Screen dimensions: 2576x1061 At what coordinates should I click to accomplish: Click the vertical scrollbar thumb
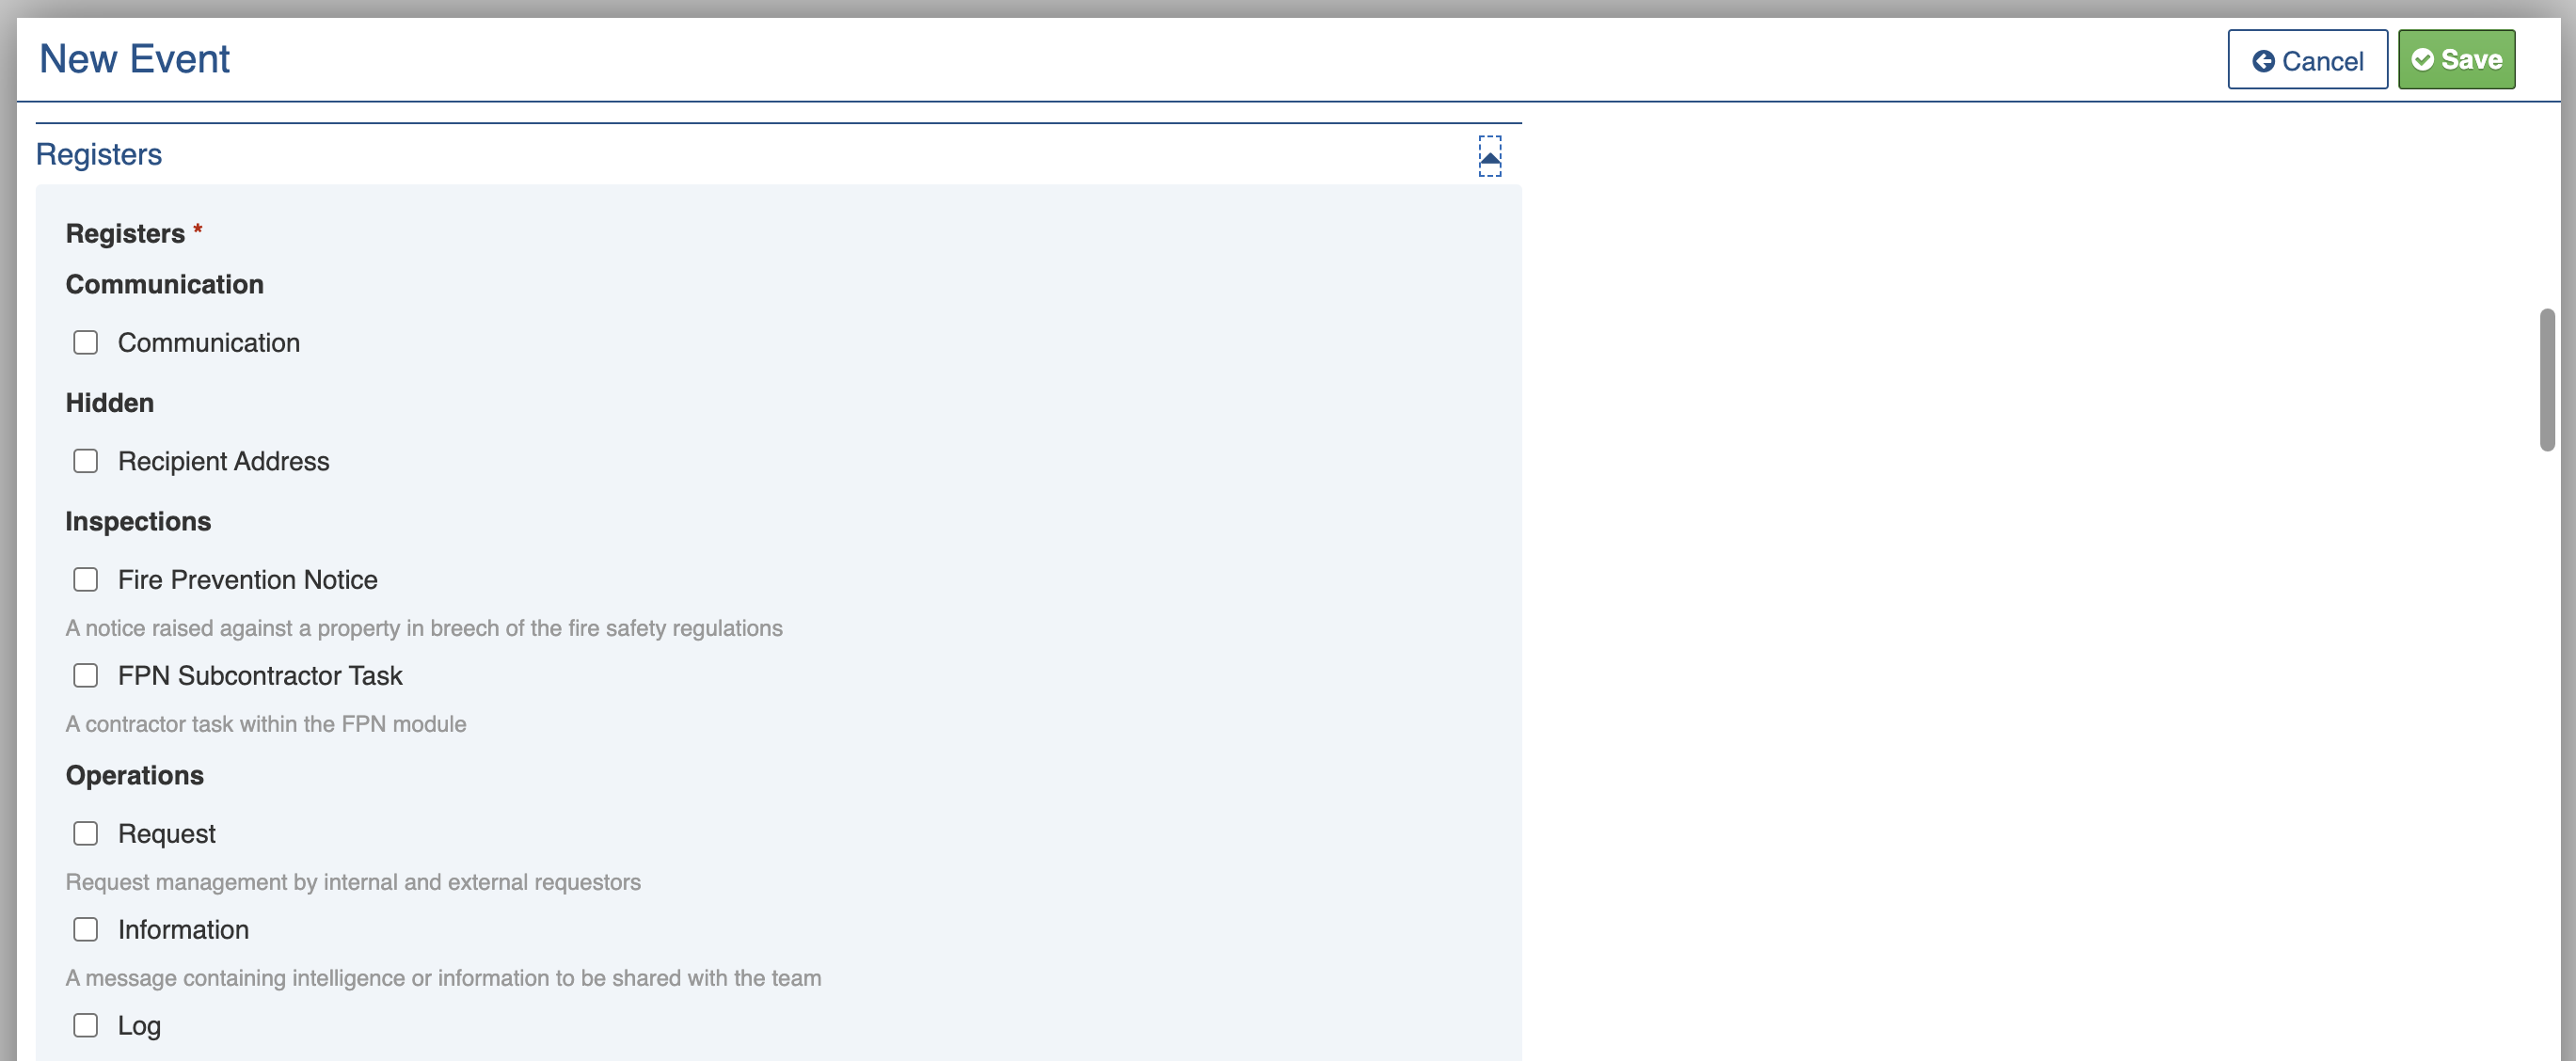(x=2546, y=380)
